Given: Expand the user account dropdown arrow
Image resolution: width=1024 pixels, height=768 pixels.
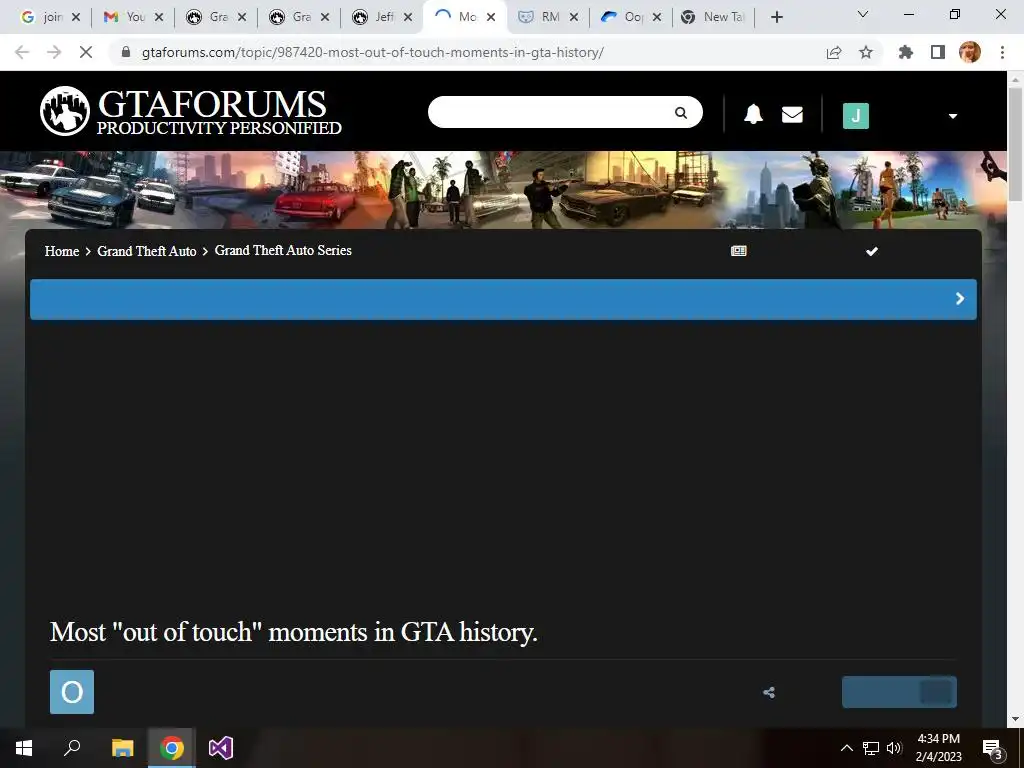Looking at the screenshot, I should pos(952,116).
